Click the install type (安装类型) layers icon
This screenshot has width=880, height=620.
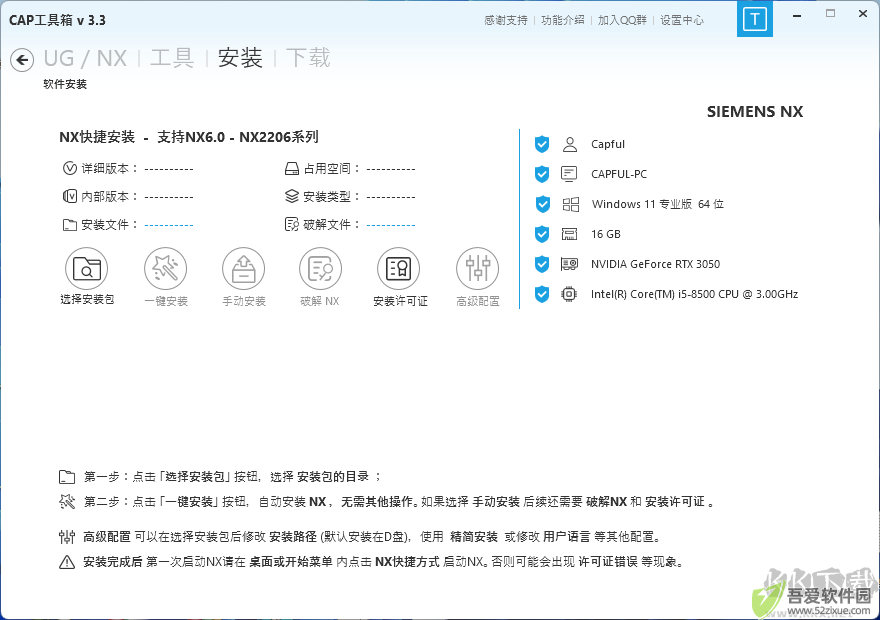292,196
